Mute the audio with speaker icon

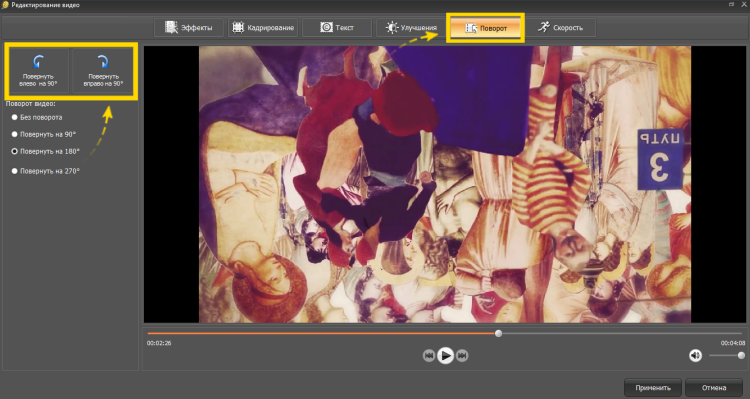coord(695,355)
